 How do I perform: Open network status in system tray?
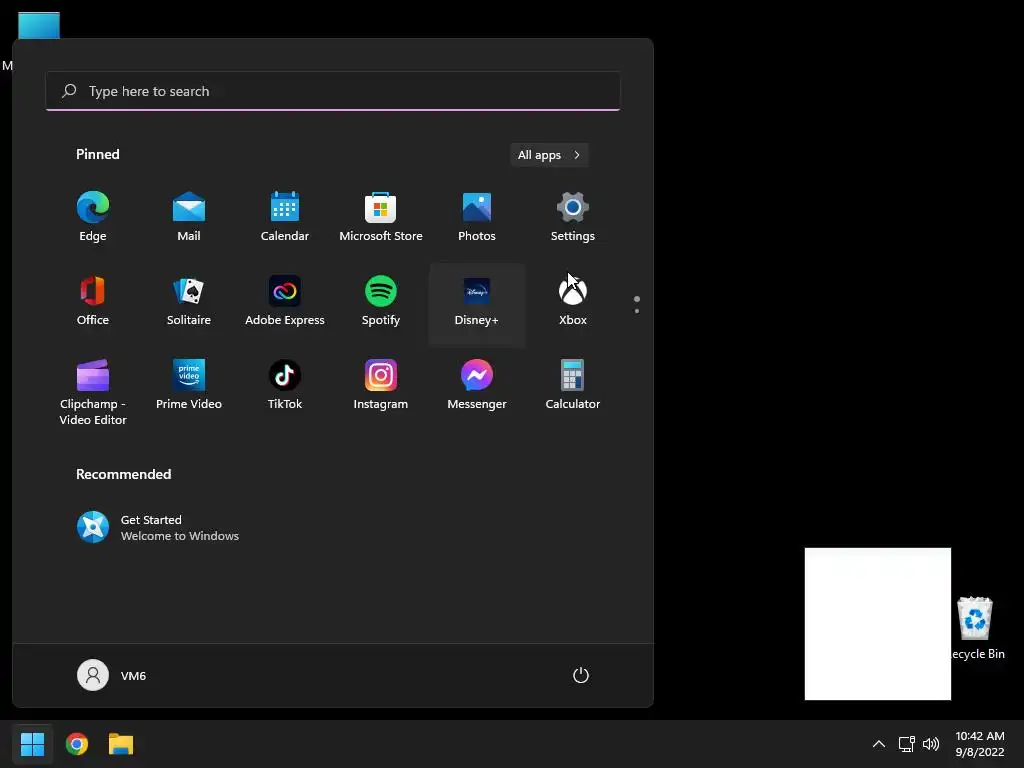click(906, 744)
